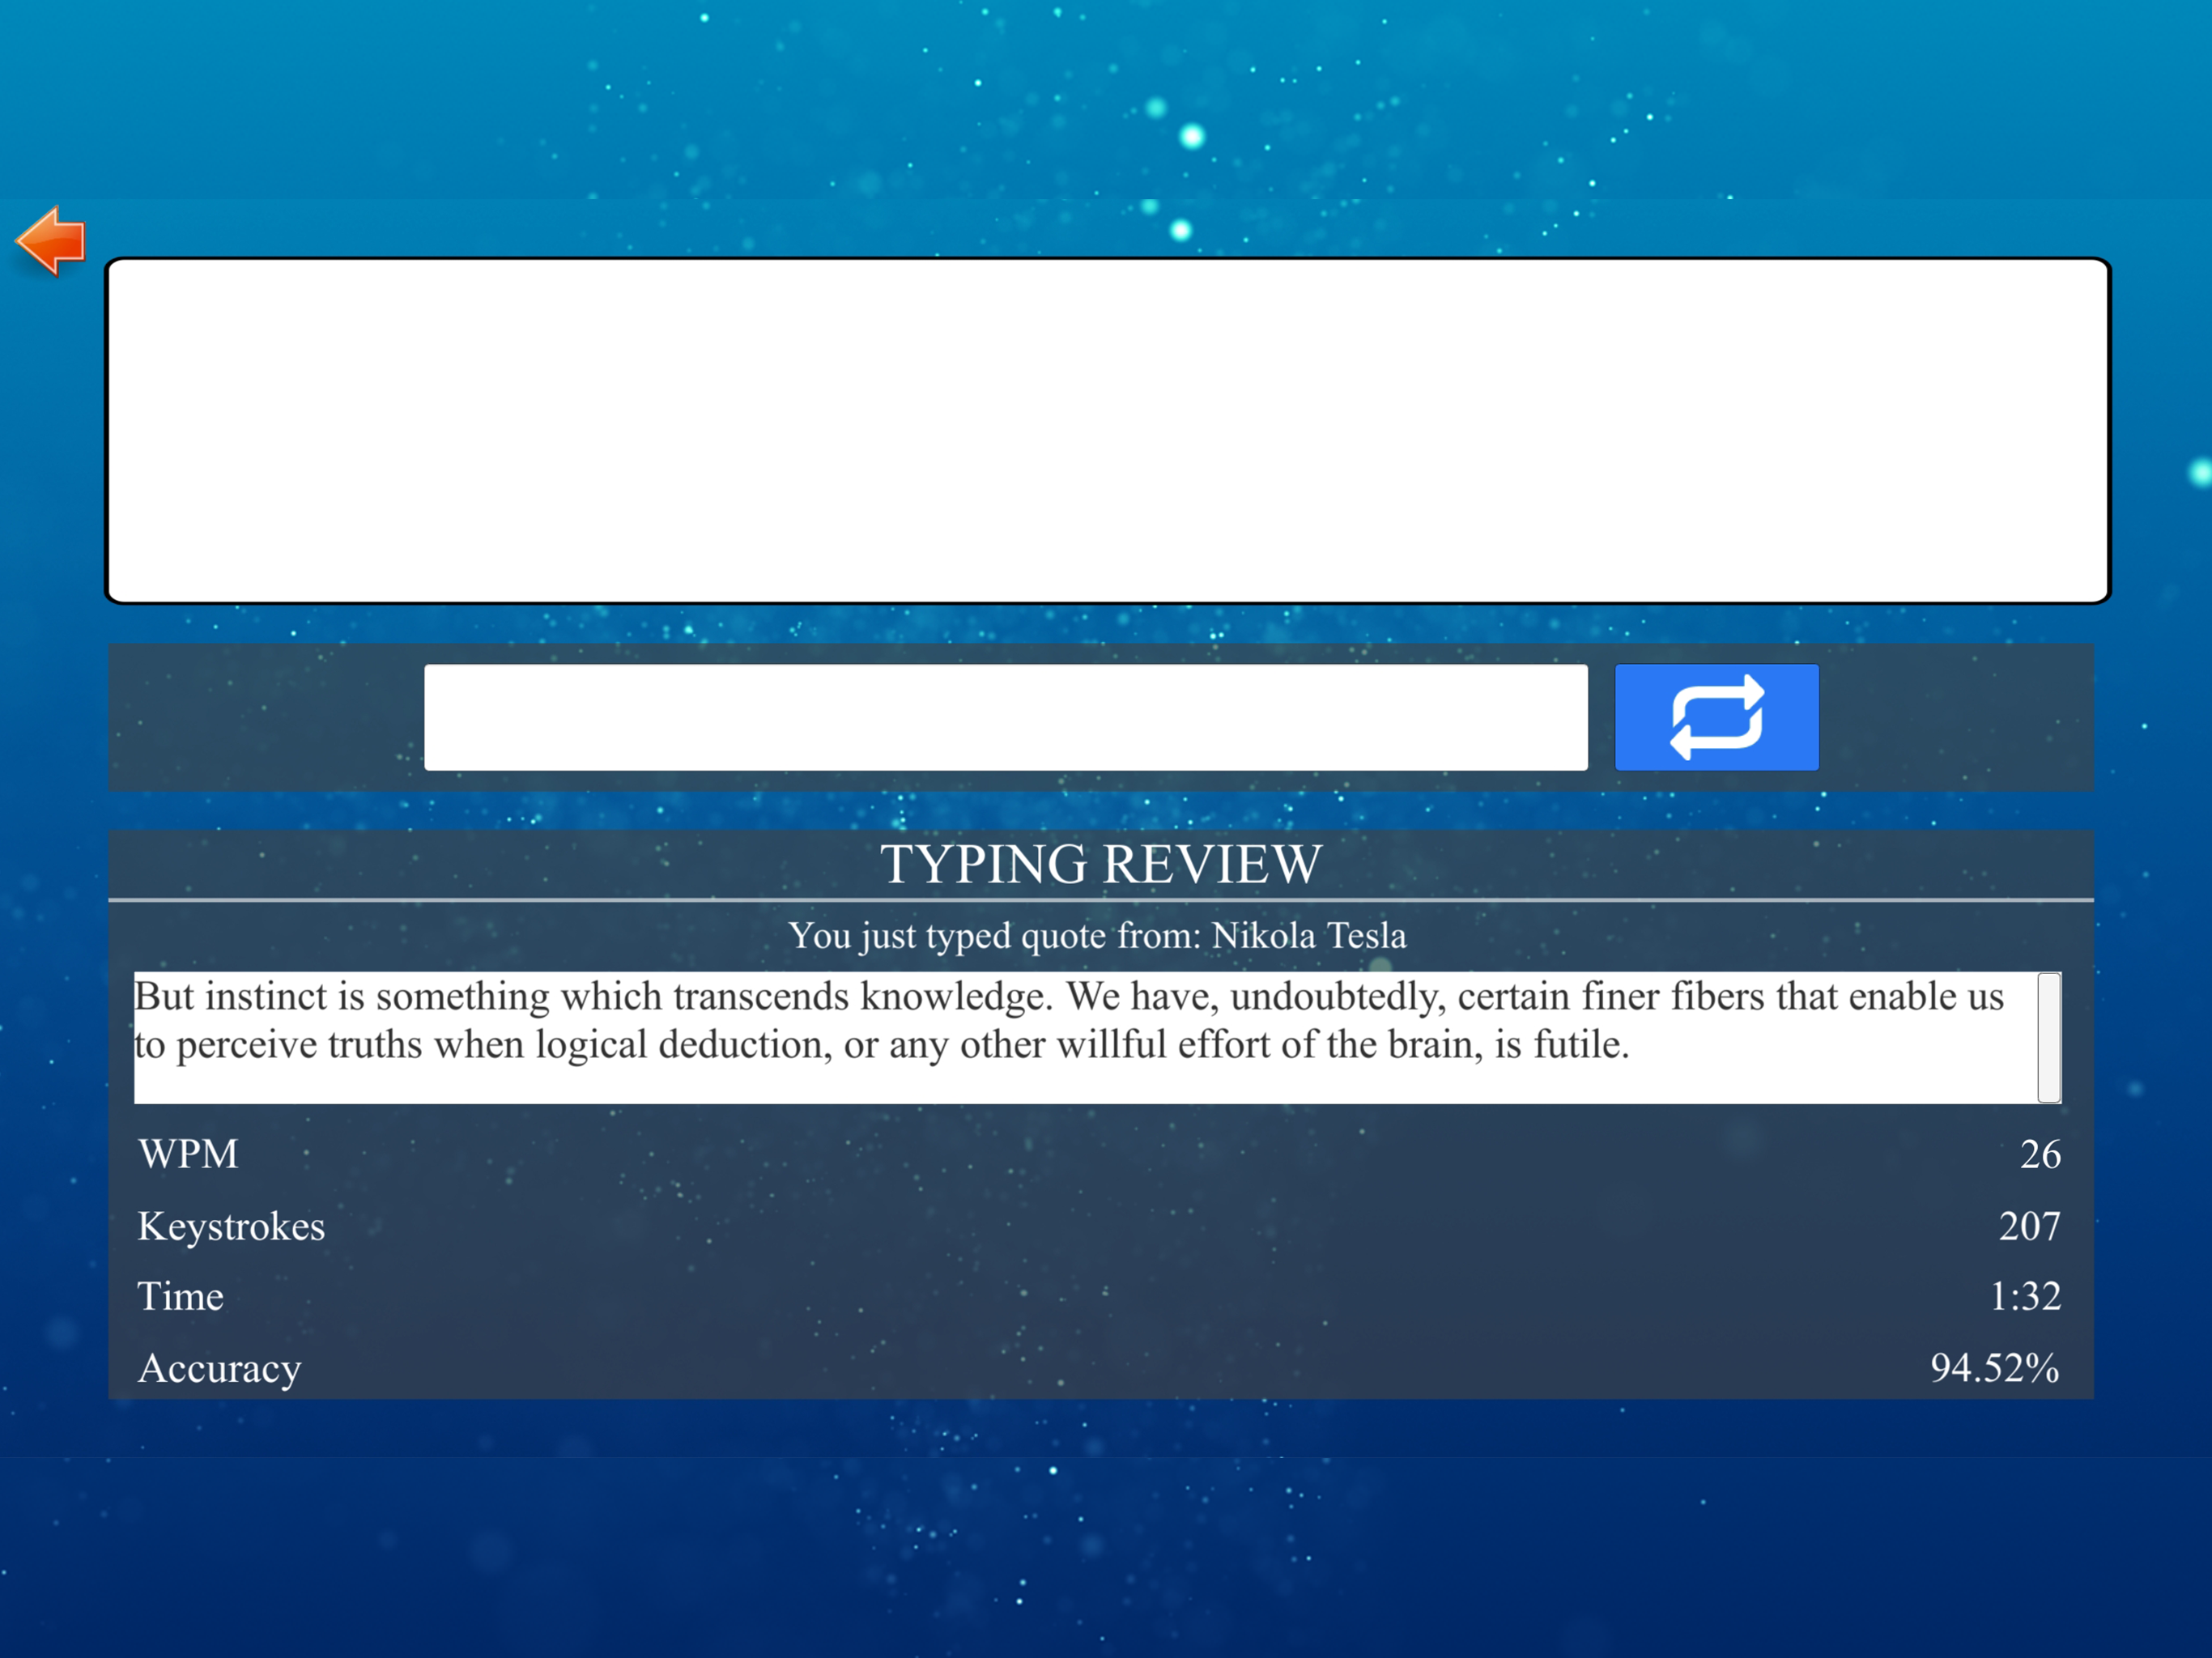
Task: Select the Time label
Action: pos(180,1296)
